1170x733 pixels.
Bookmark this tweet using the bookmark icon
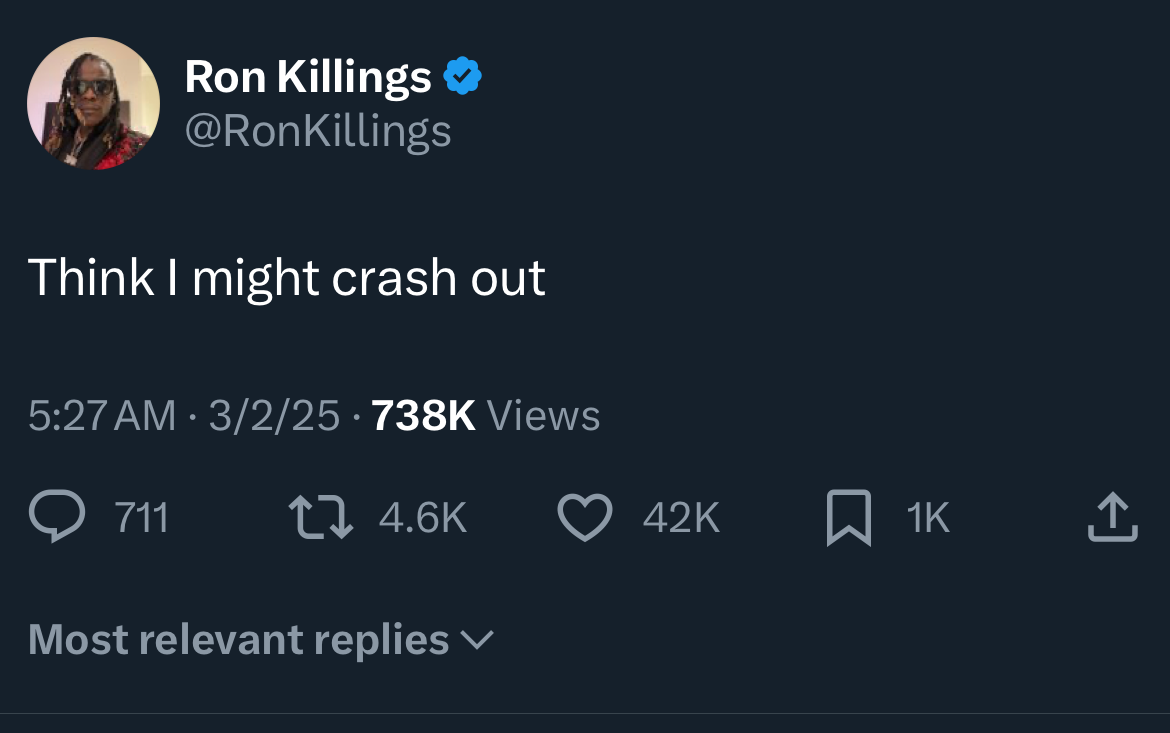point(849,519)
